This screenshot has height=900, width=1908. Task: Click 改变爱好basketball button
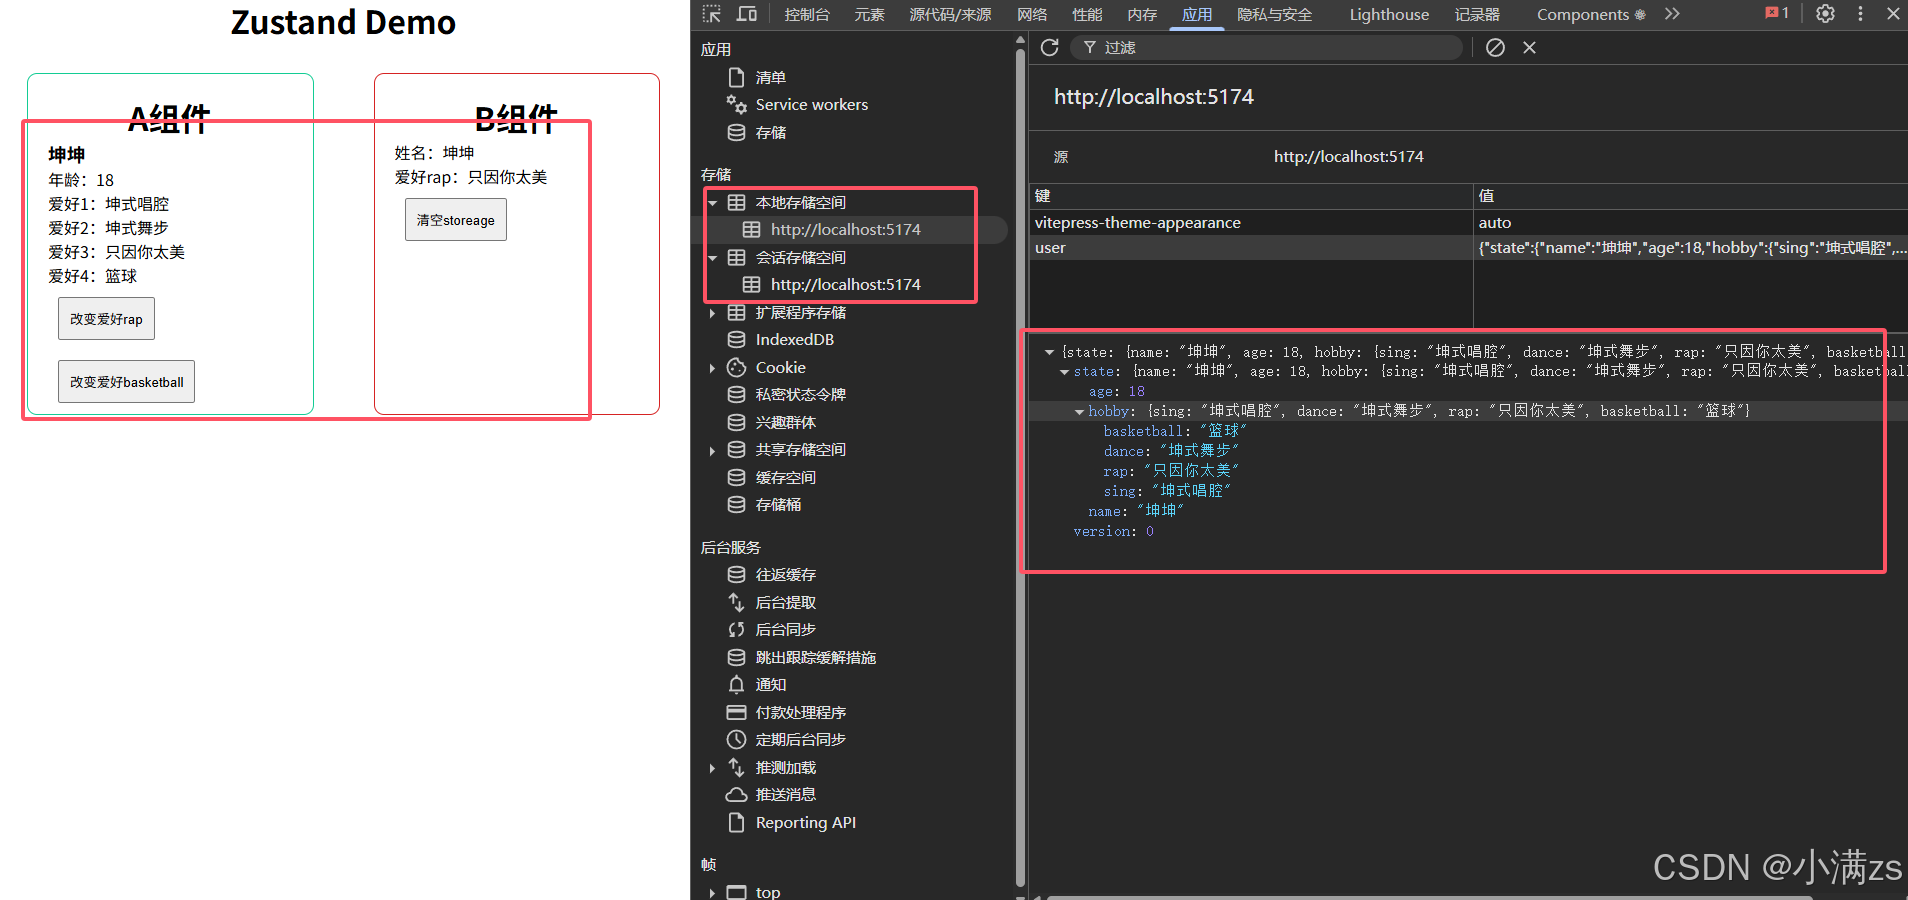click(x=126, y=382)
